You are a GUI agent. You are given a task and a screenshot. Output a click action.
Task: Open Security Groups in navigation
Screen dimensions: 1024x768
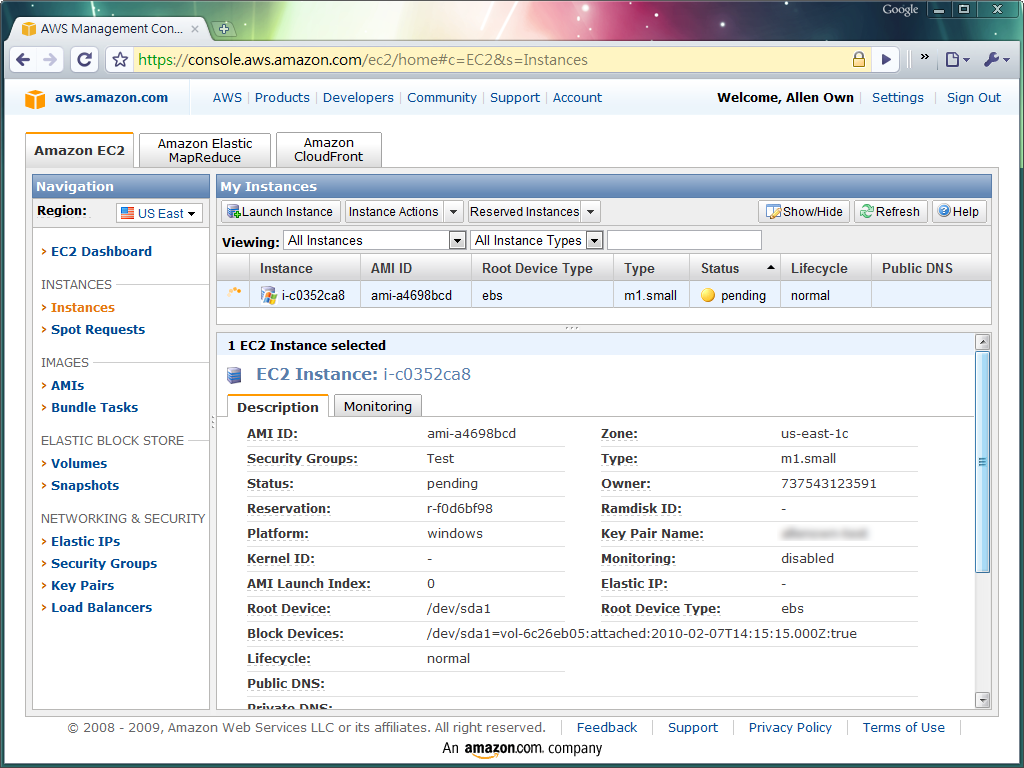pyautogui.click(x=104, y=564)
